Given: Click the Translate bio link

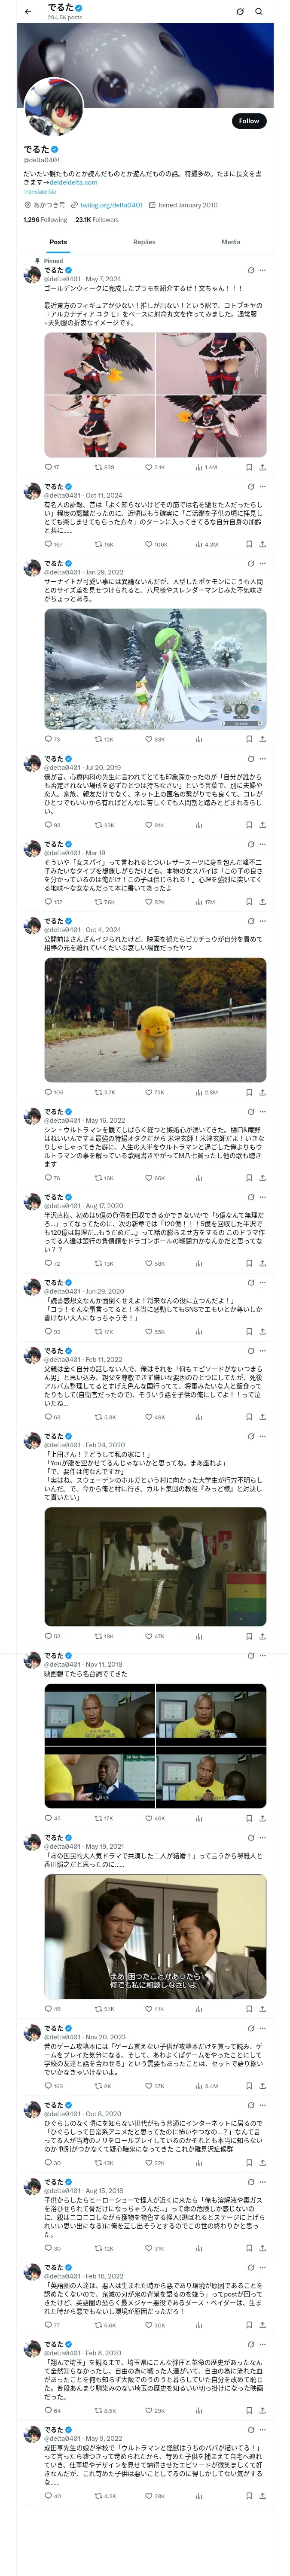Looking at the screenshot, I should 40,191.
